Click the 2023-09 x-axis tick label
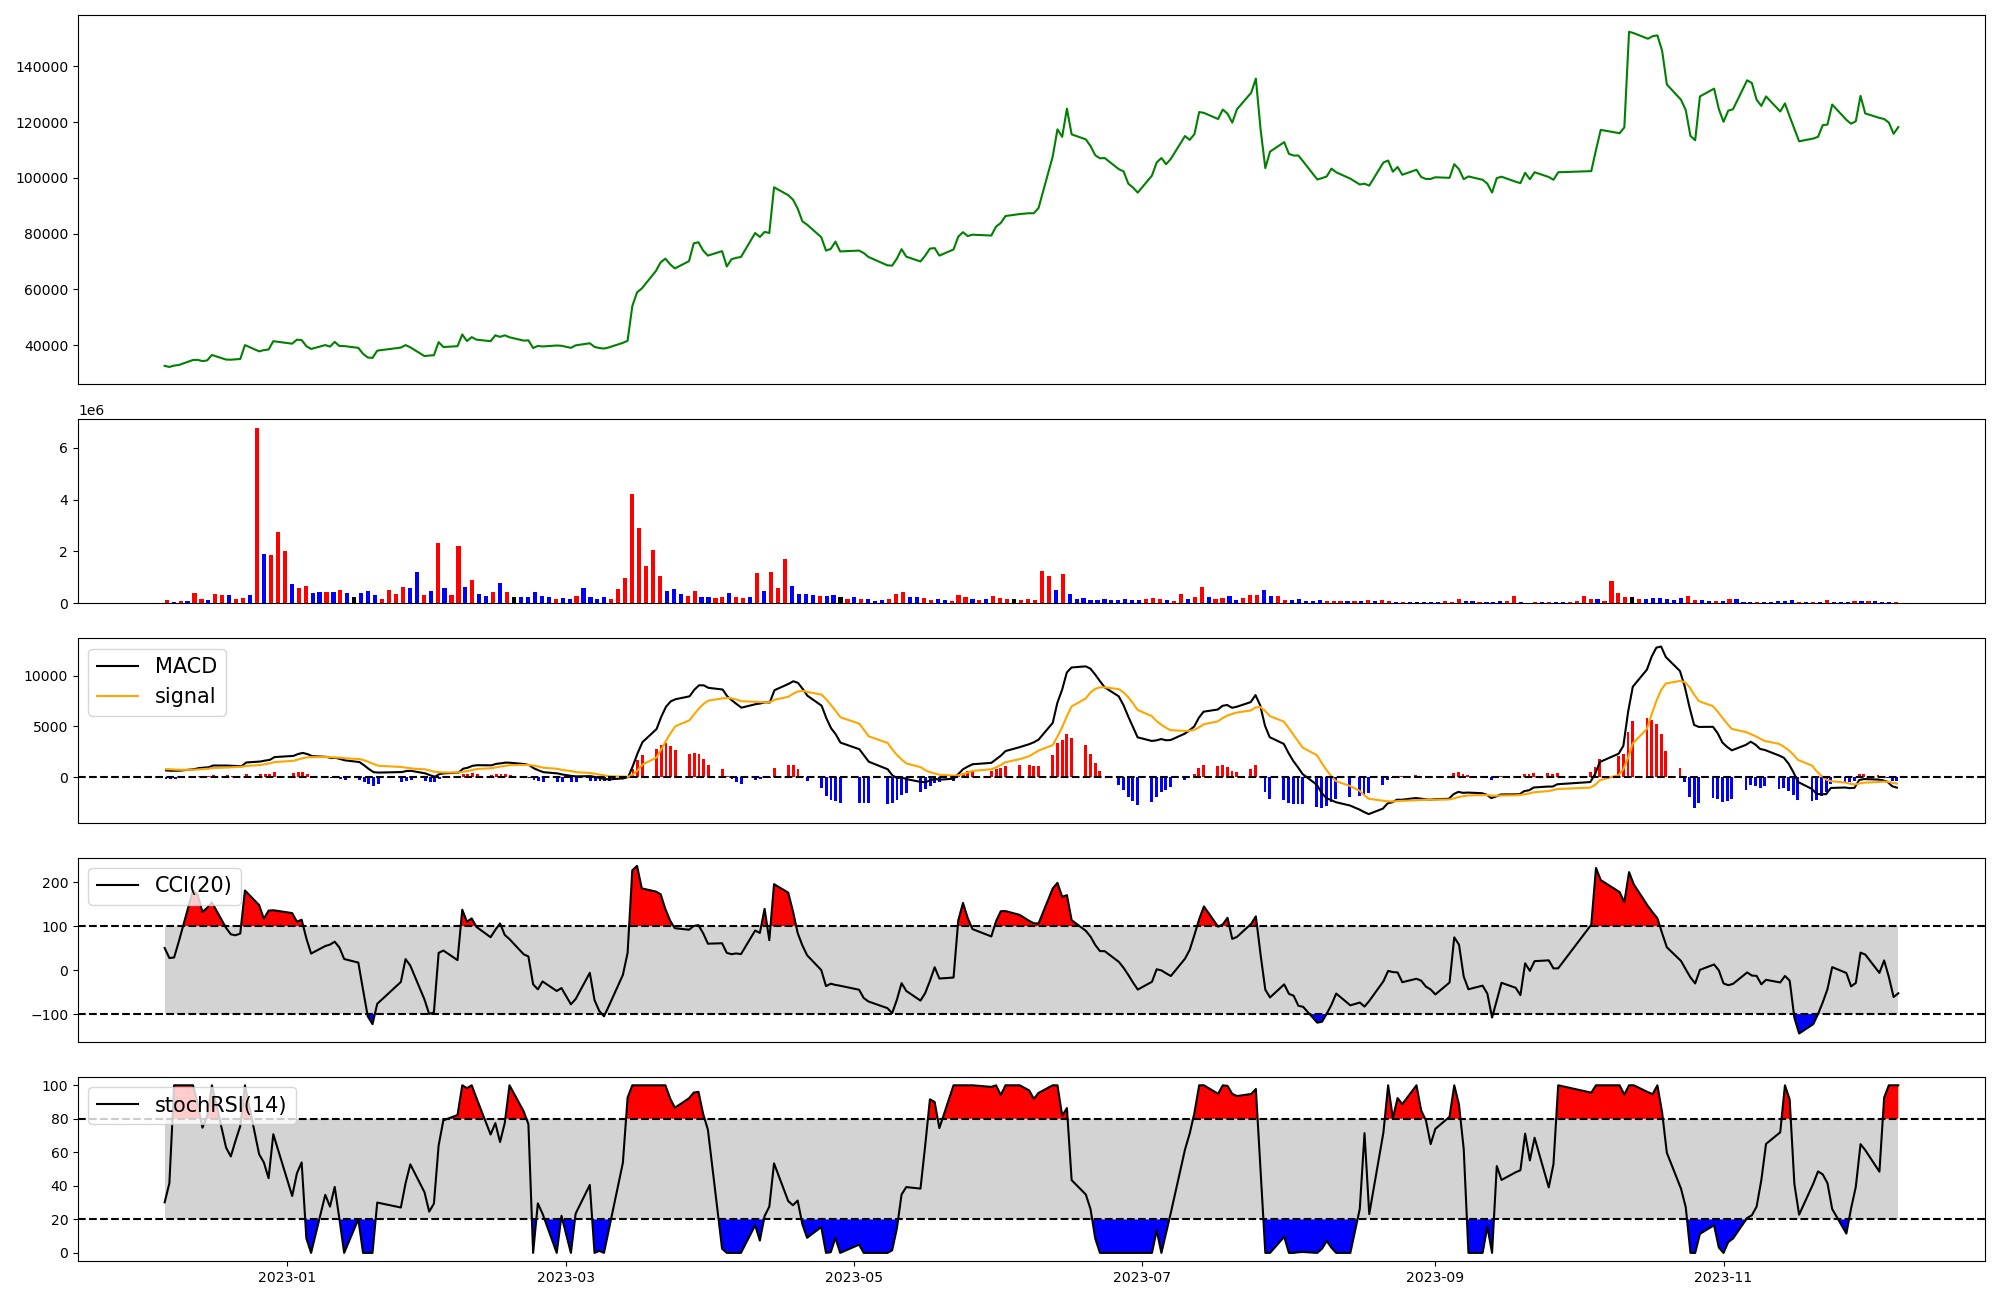The width and height of the screenshot is (2000, 1300). (x=1435, y=1277)
